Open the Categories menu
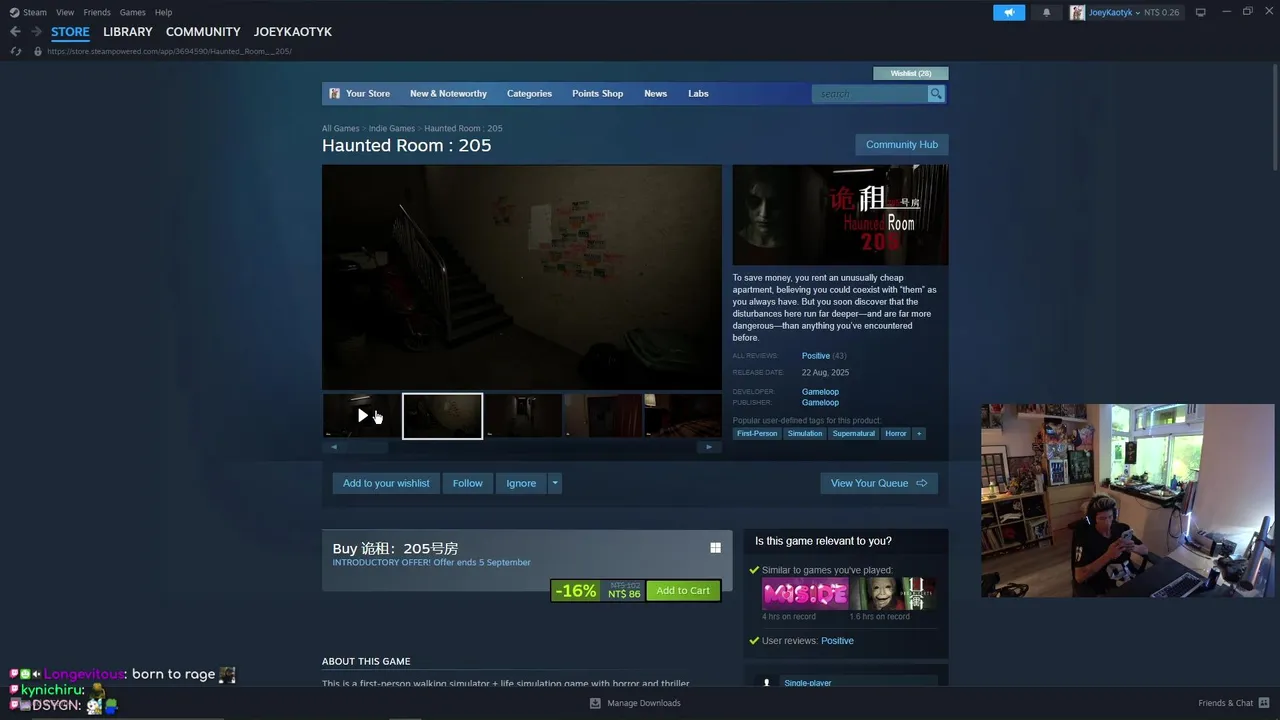The width and height of the screenshot is (1280, 720). [x=529, y=94]
